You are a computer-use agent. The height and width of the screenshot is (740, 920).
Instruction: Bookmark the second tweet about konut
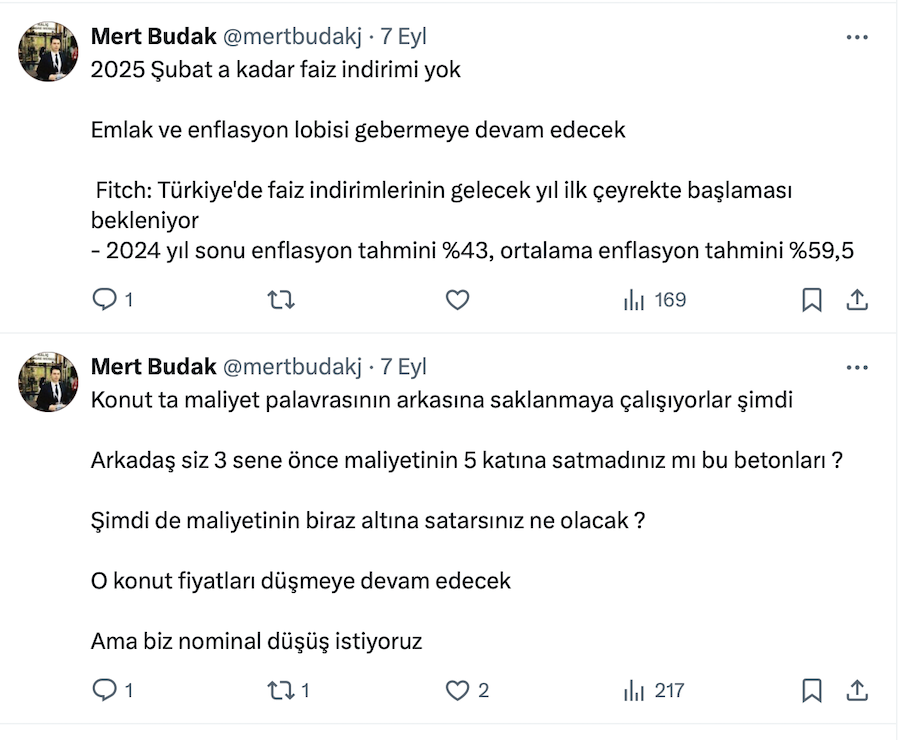tap(812, 690)
